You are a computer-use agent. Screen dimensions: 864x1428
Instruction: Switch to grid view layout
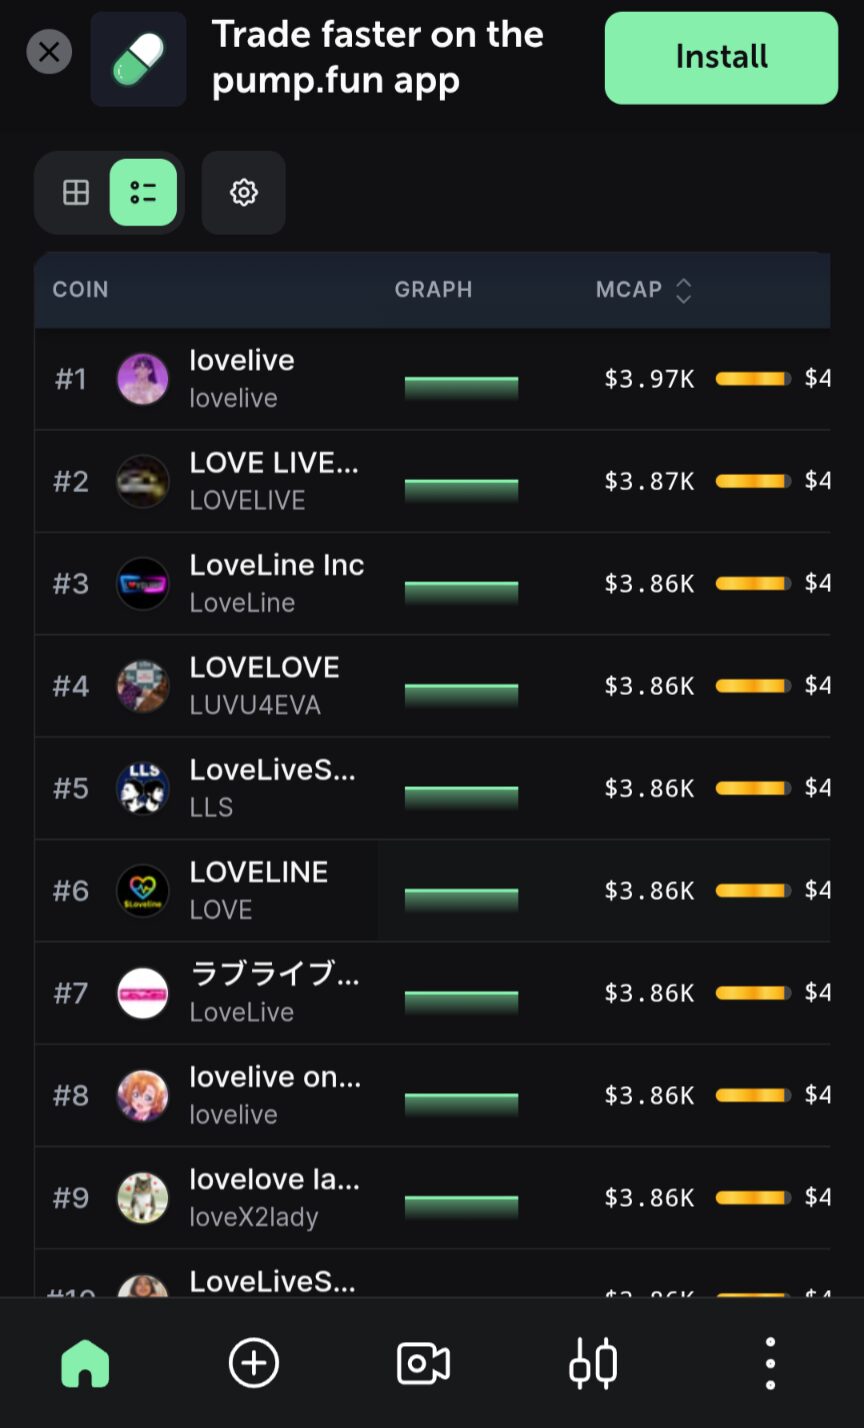[x=76, y=192]
